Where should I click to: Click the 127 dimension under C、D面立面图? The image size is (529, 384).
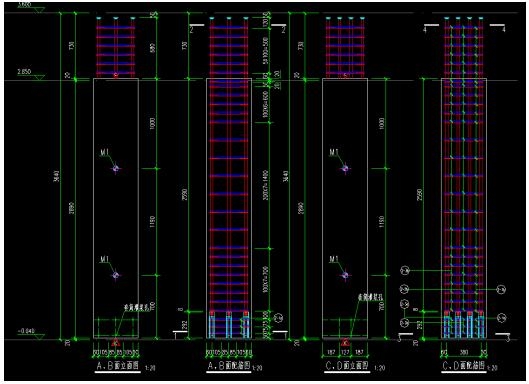click(x=345, y=352)
